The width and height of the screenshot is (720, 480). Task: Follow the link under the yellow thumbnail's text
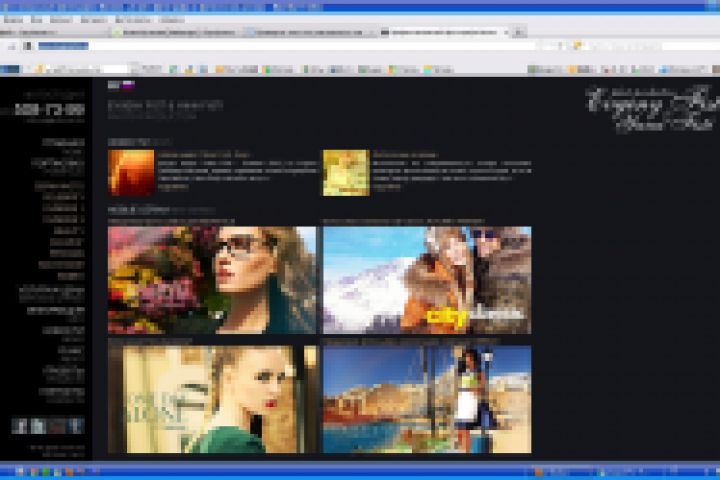click(387, 187)
